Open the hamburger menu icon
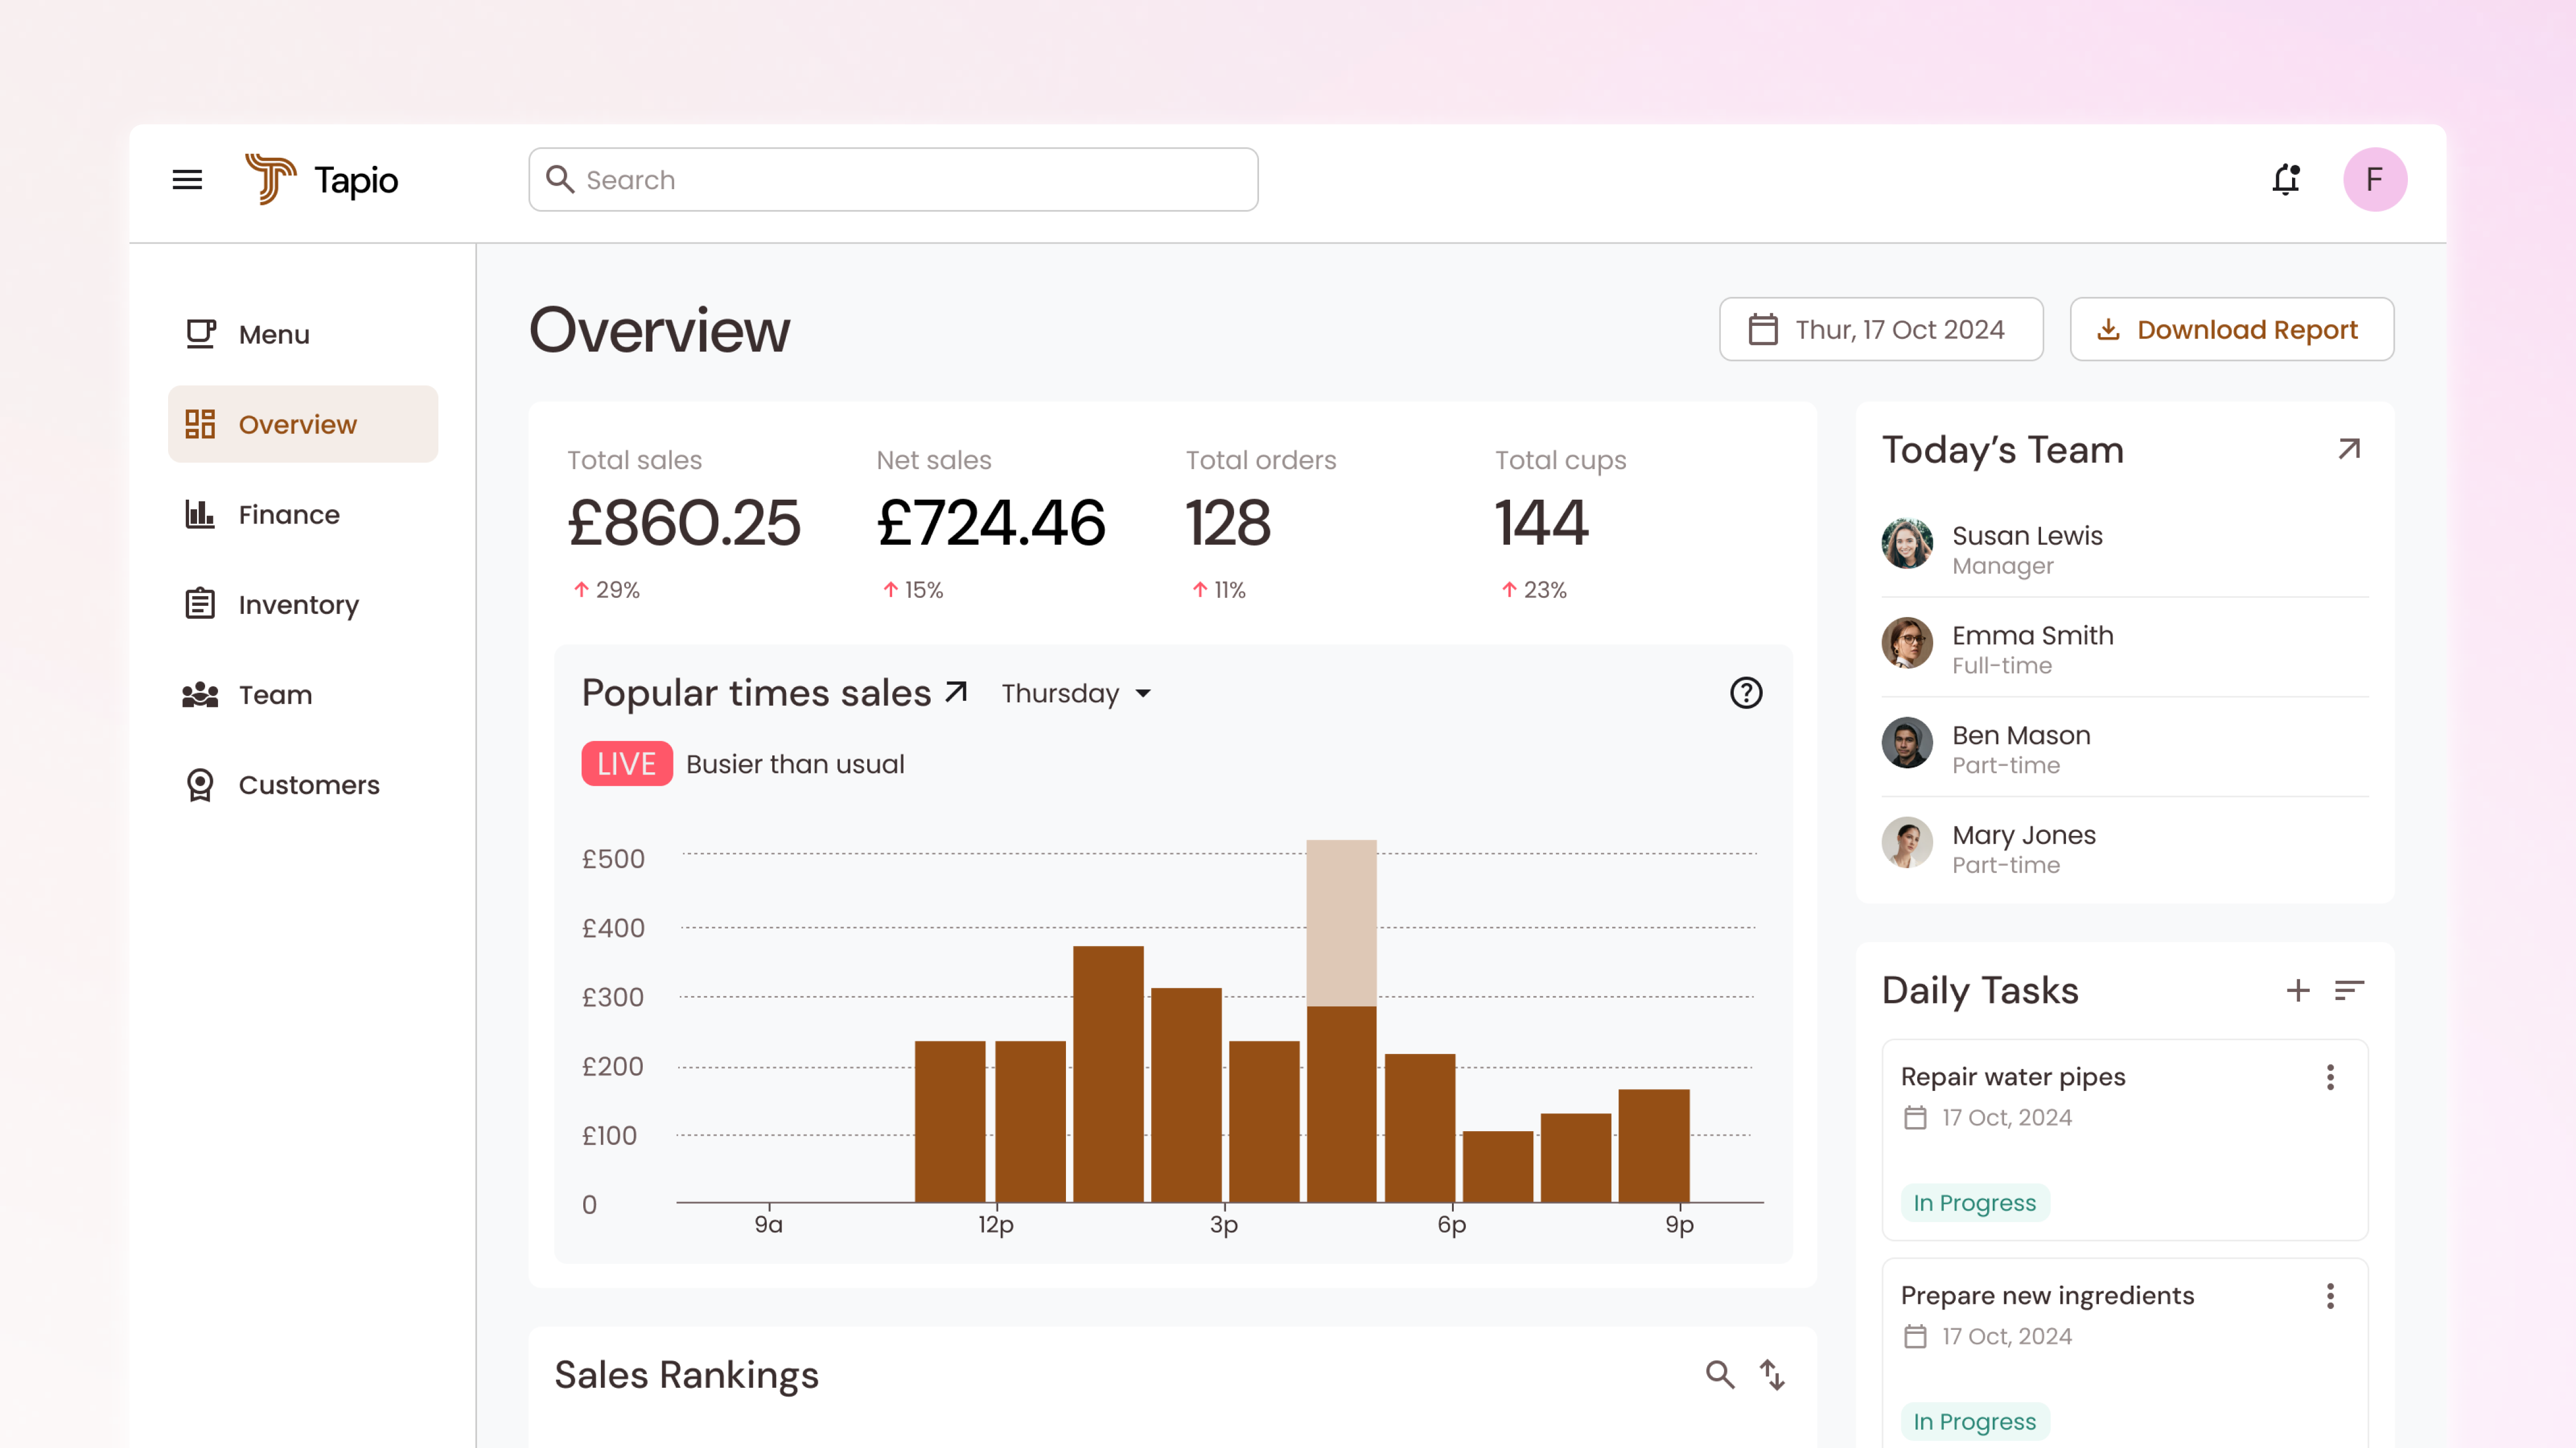2576x1448 pixels. 187,180
